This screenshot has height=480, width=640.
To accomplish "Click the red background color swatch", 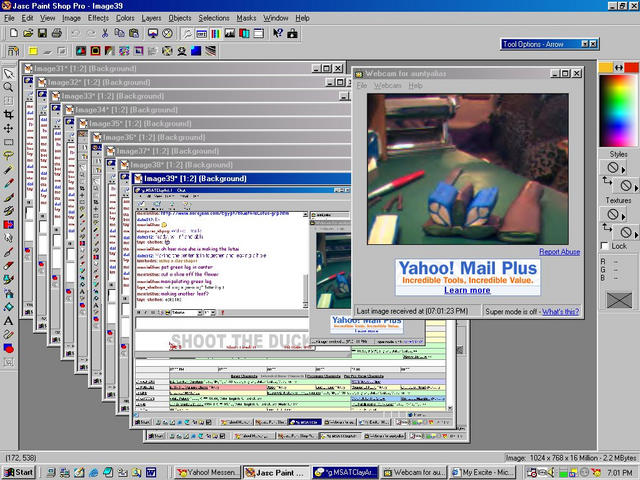I will (x=631, y=67).
